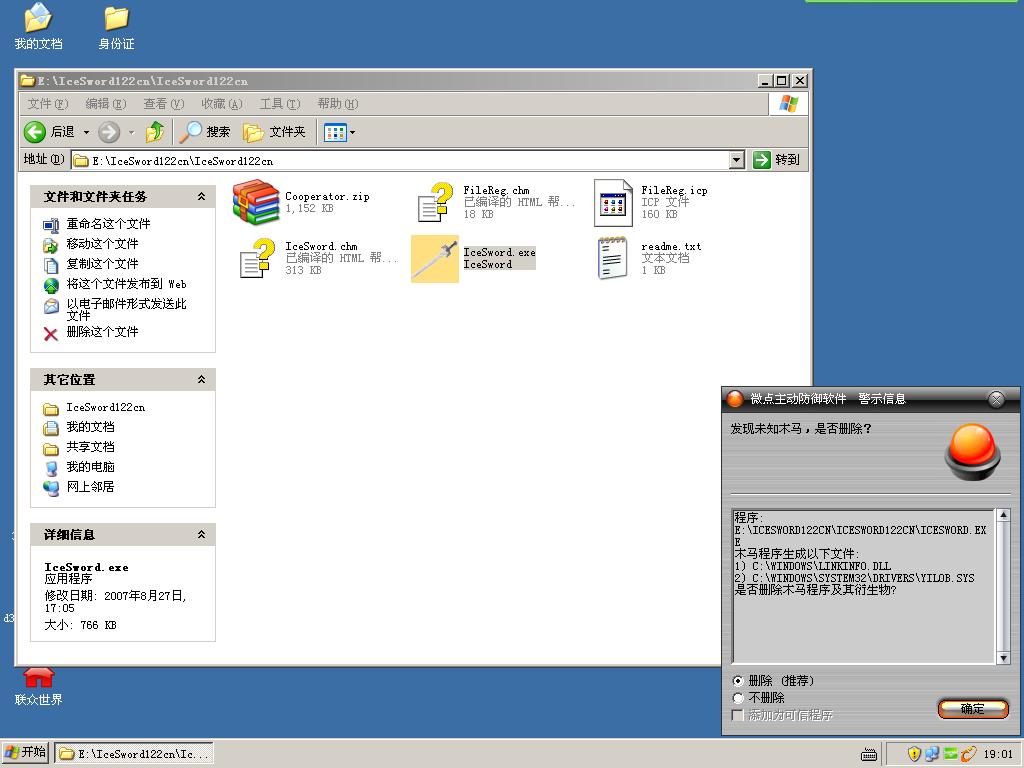
Task: Click the 删除这个文件 task link
Action: coord(102,332)
